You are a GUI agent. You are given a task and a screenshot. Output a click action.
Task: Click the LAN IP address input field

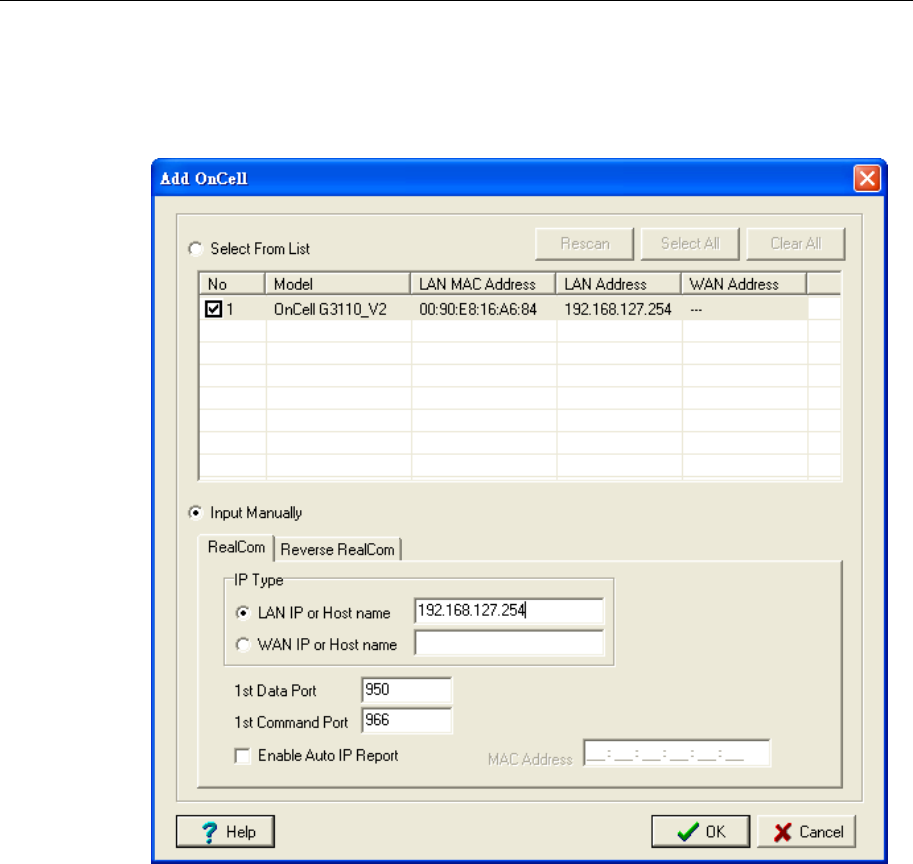509,611
